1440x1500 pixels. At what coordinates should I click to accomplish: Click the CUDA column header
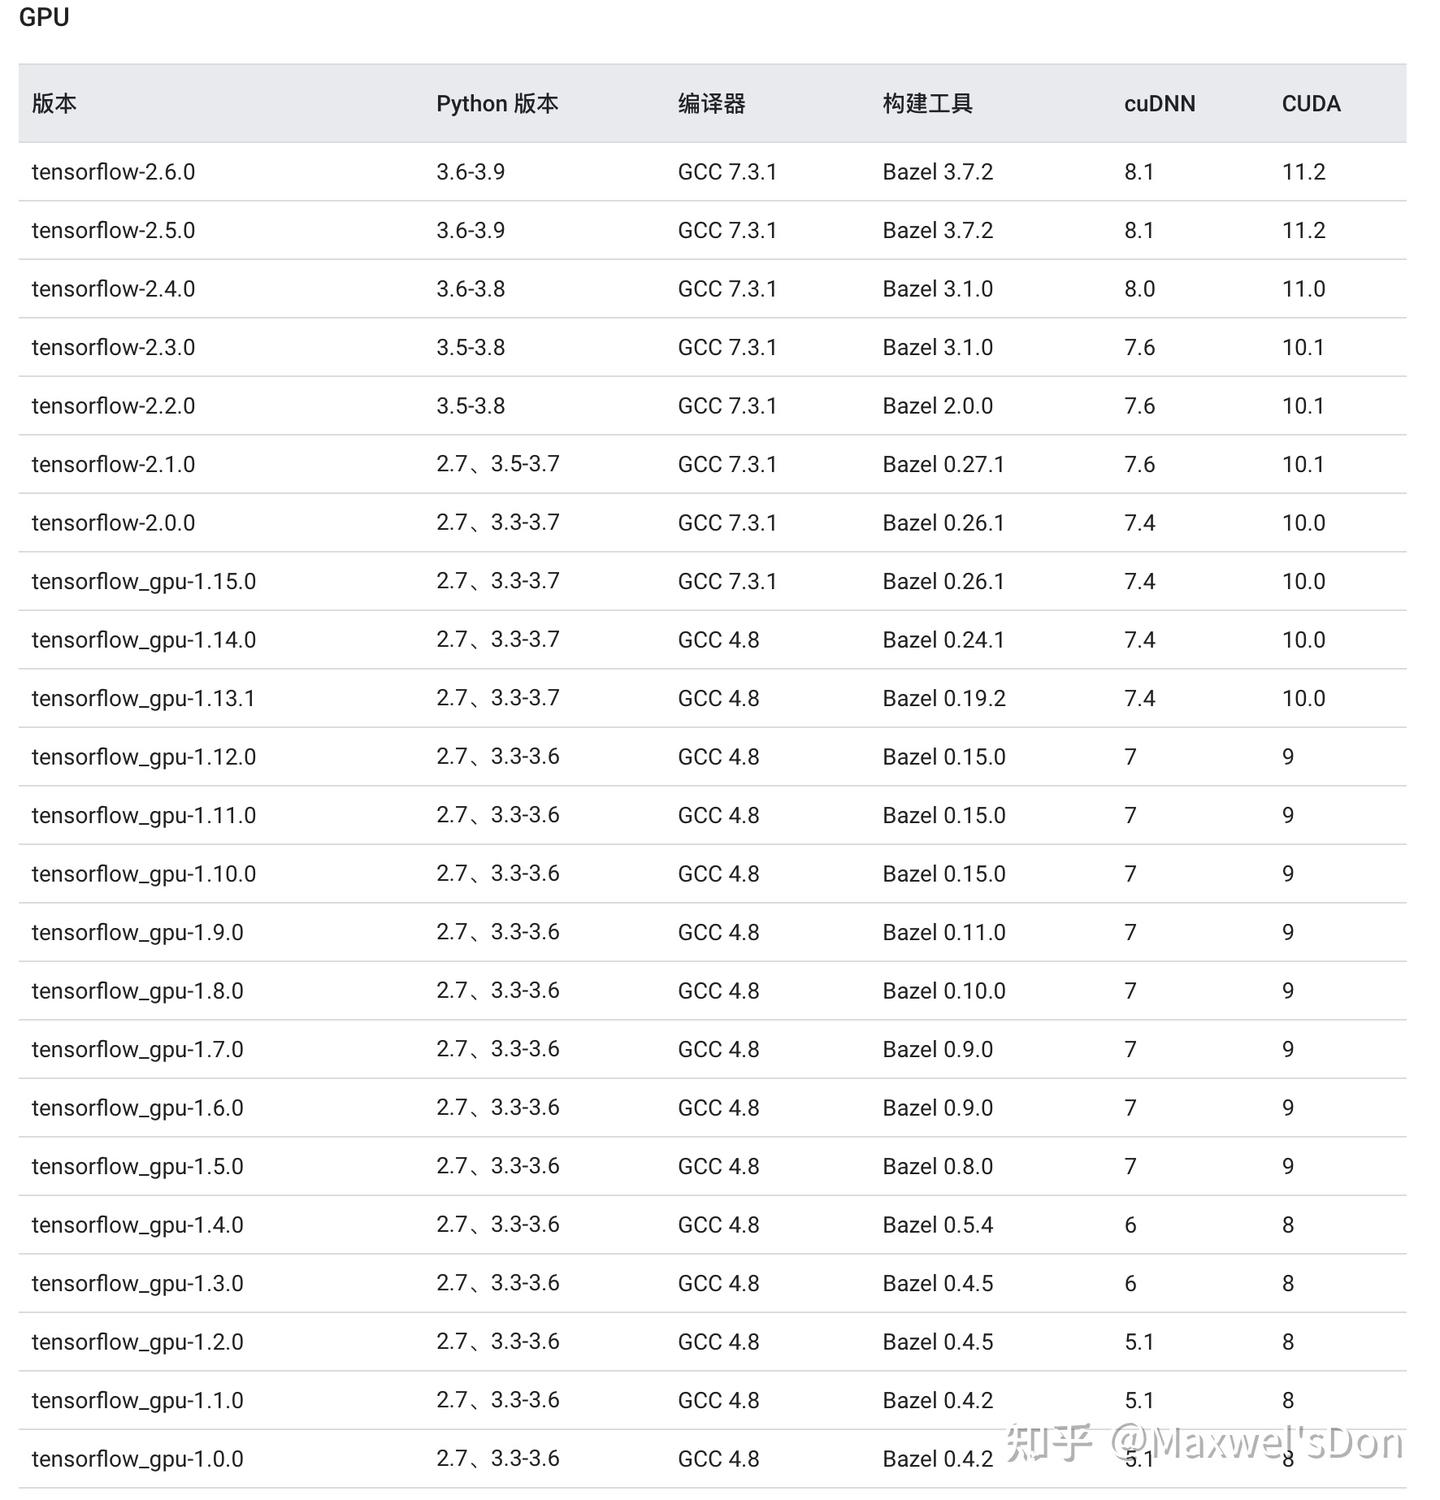click(x=1311, y=103)
